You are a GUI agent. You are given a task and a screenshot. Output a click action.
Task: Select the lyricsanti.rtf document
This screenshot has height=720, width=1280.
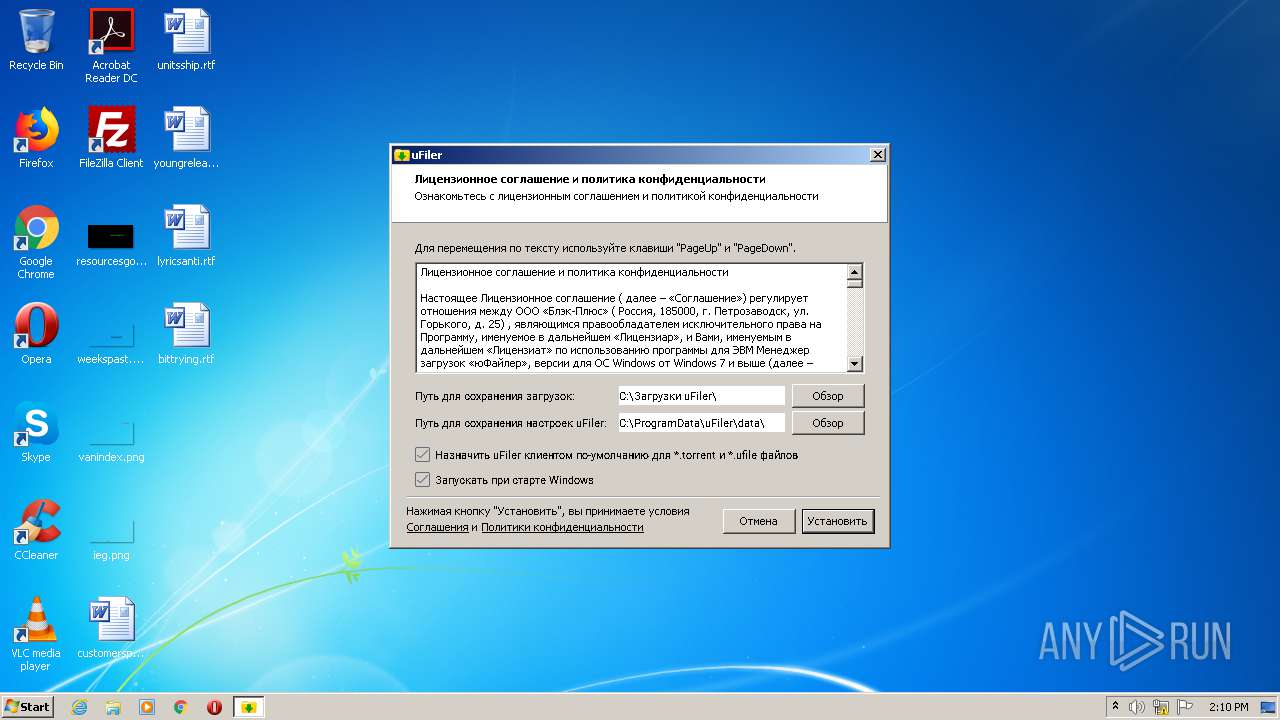[x=186, y=236]
